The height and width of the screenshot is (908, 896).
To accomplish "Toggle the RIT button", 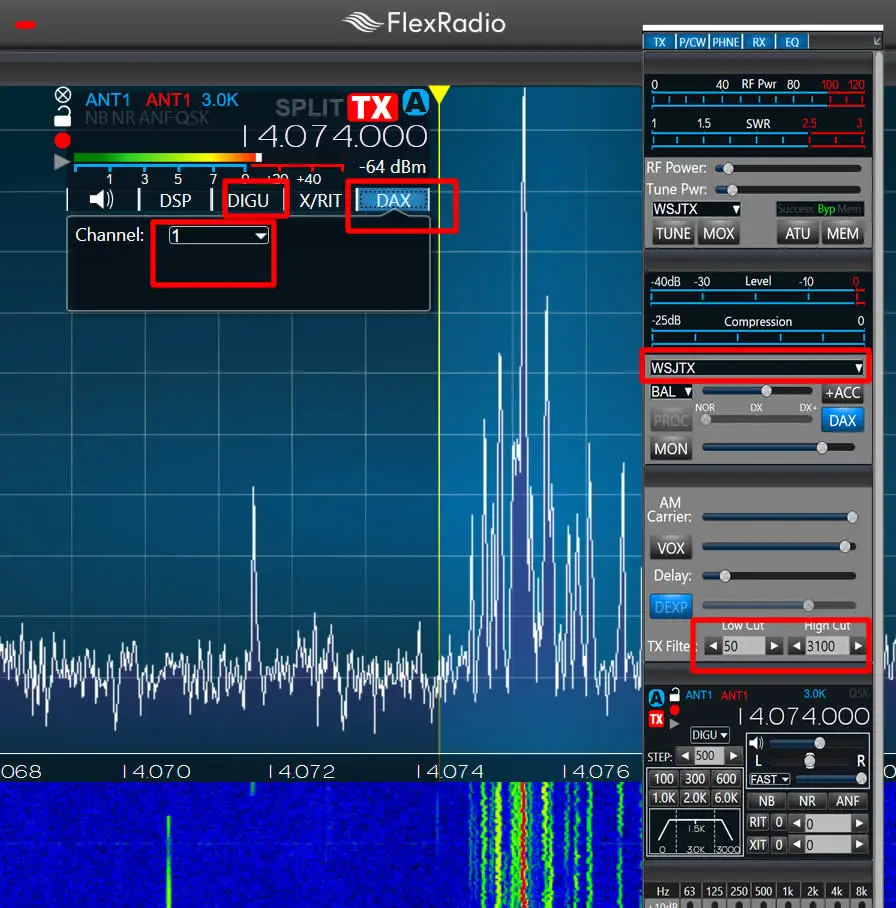I will click(x=758, y=822).
